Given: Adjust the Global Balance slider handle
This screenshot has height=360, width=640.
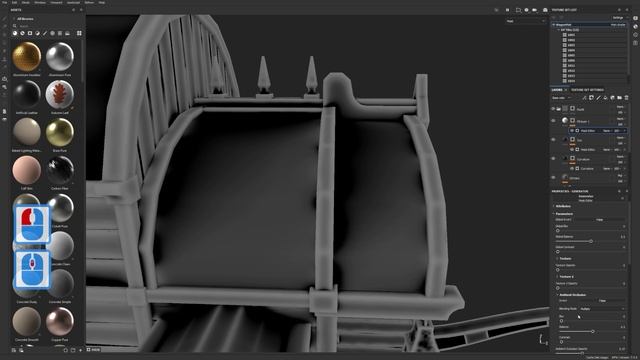Looking at the screenshot, I should (591, 241).
